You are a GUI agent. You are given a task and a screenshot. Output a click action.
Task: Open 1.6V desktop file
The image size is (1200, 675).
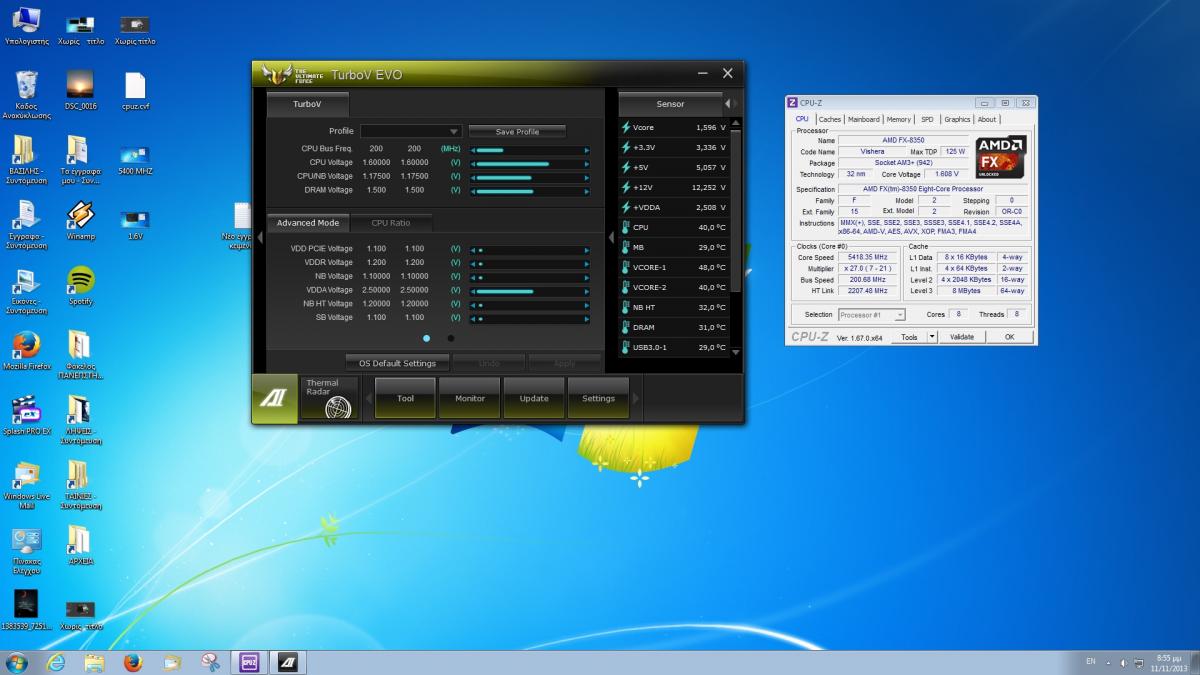(135, 222)
